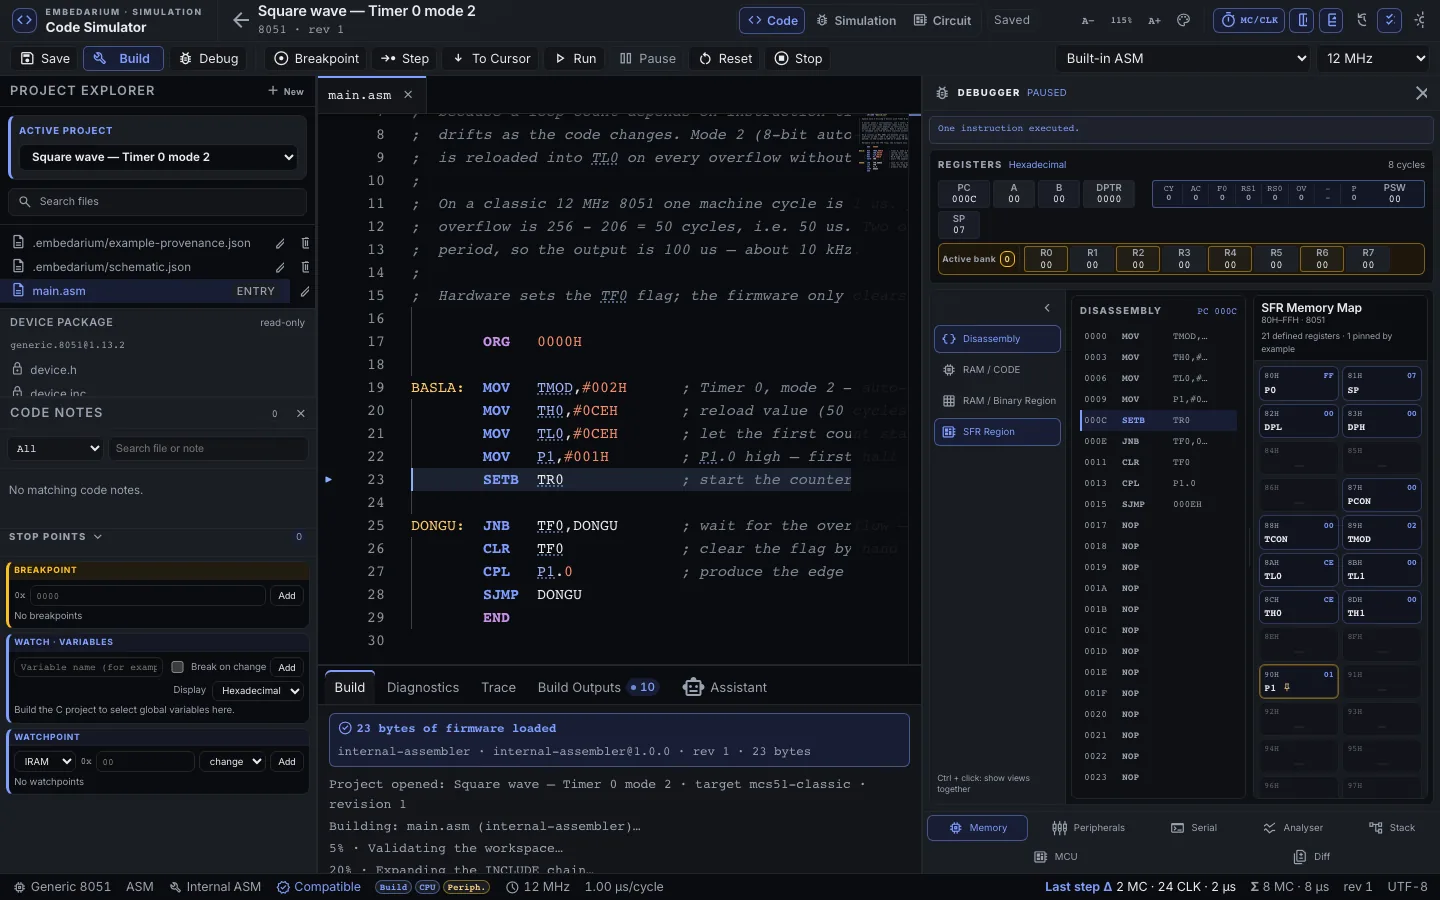Image resolution: width=1440 pixels, height=900 pixels.
Task: Click the Step button in the toolbar
Action: tap(405, 58)
